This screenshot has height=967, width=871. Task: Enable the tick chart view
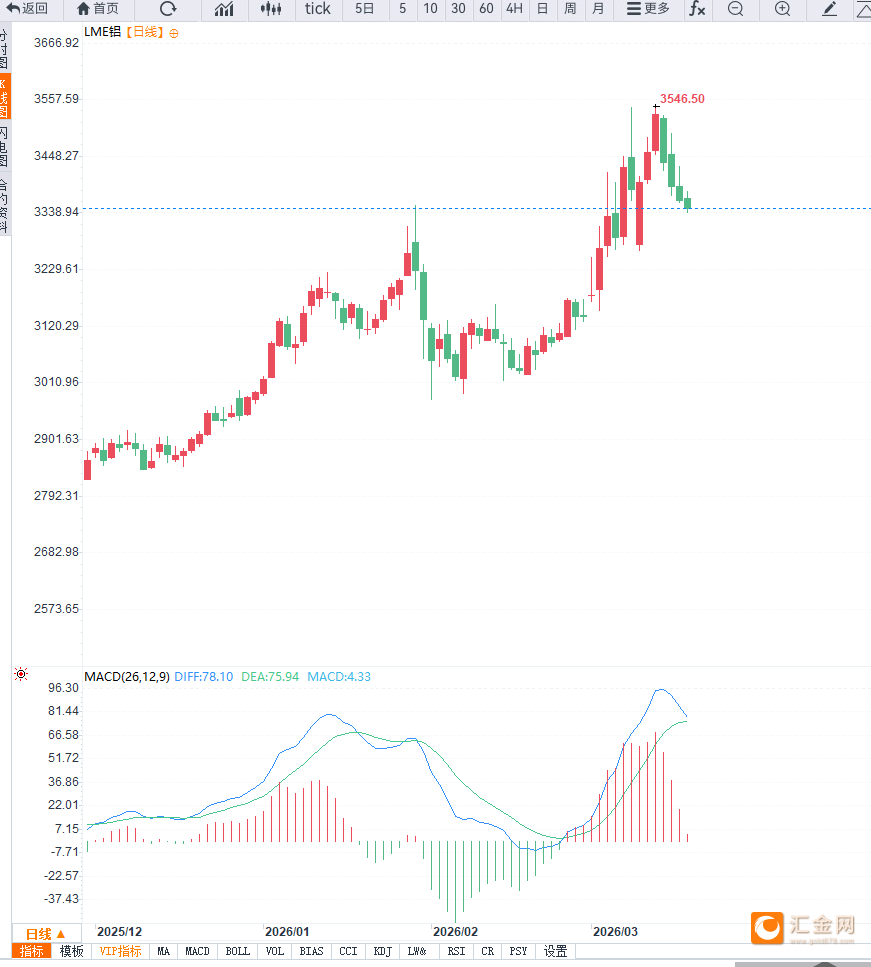click(x=318, y=9)
